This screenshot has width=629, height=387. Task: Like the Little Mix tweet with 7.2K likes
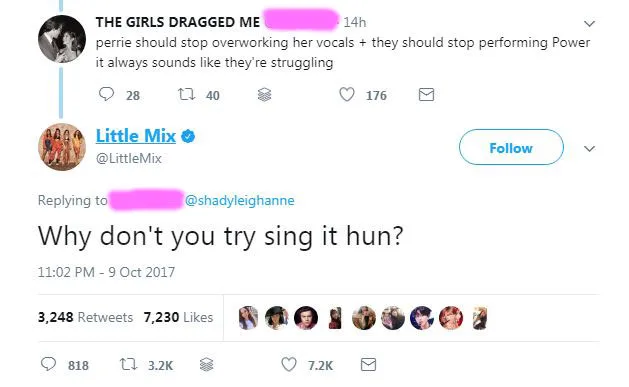289,364
